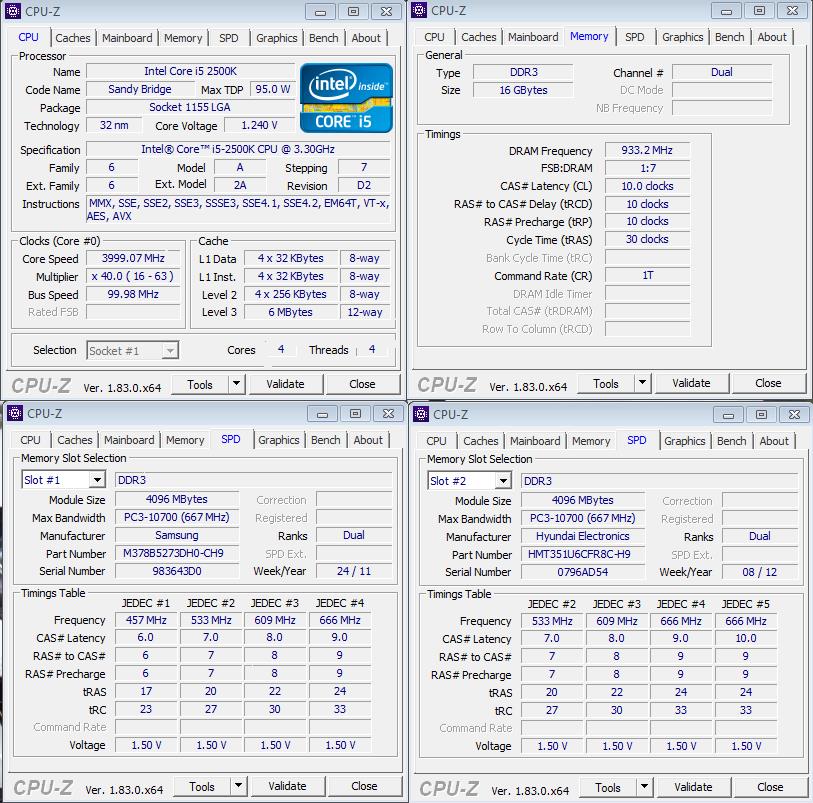Expand Tools arrow in the CPU tab window
The width and height of the screenshot is (813, 803).
tap(236, 384)
